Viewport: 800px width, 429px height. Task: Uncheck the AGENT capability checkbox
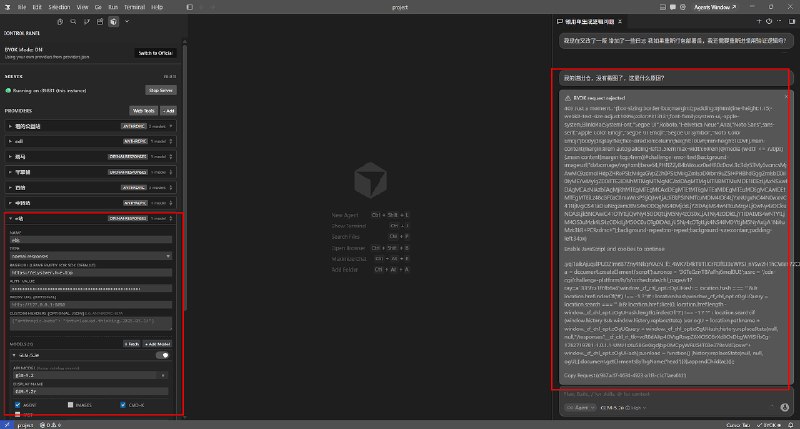tap(17, 405)
